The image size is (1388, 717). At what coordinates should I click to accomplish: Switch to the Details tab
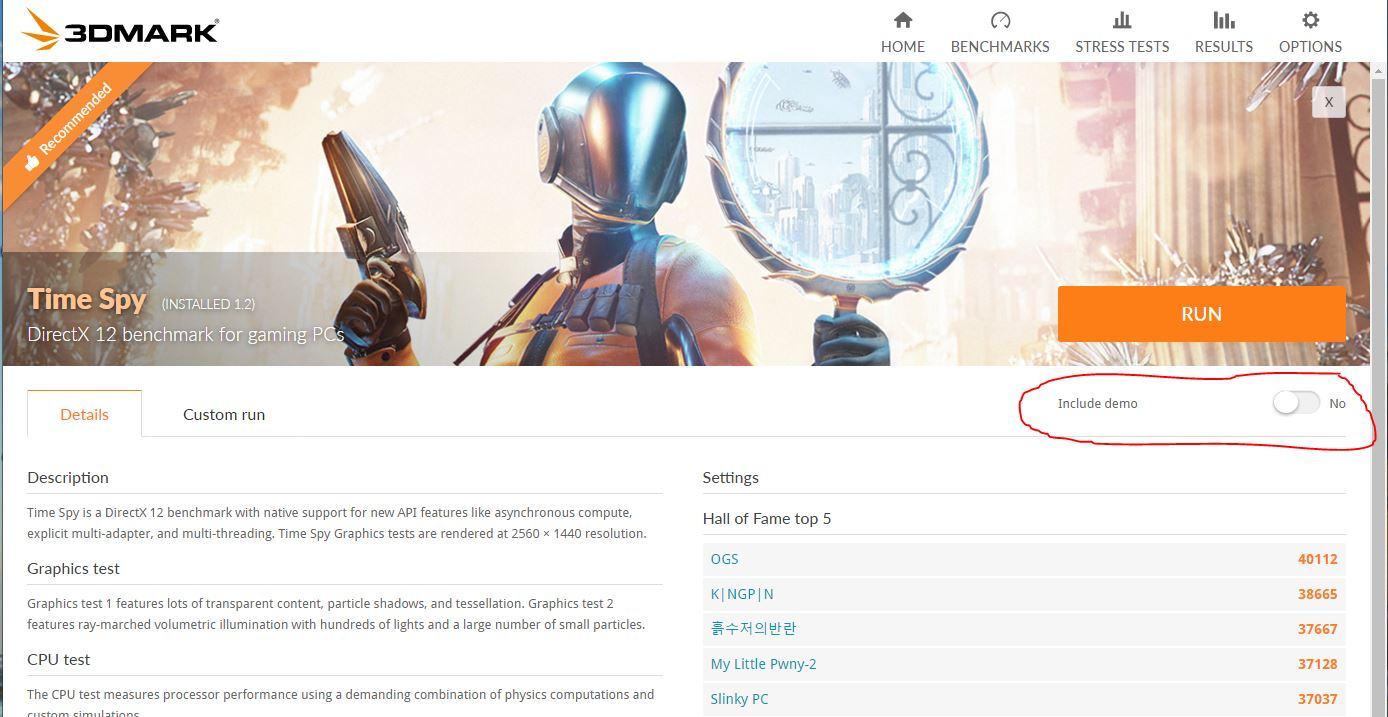pyautogui.click(x=84, y=414)
